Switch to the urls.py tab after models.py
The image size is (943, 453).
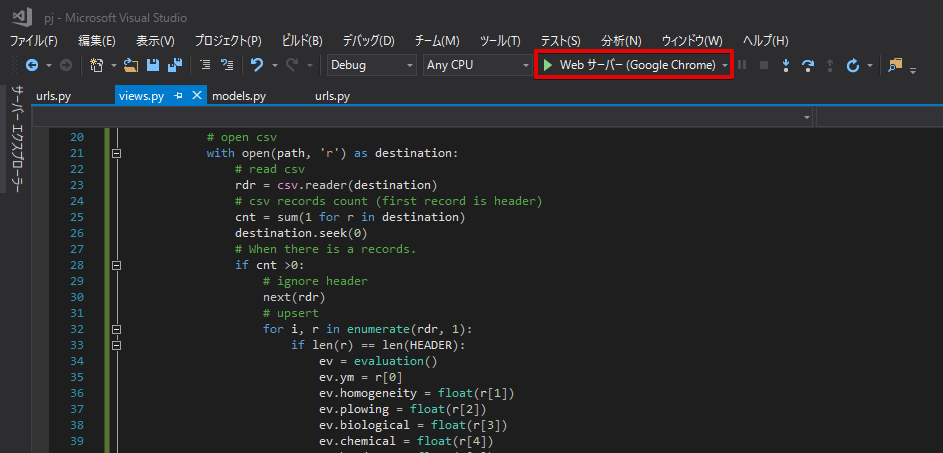(333, 96)
